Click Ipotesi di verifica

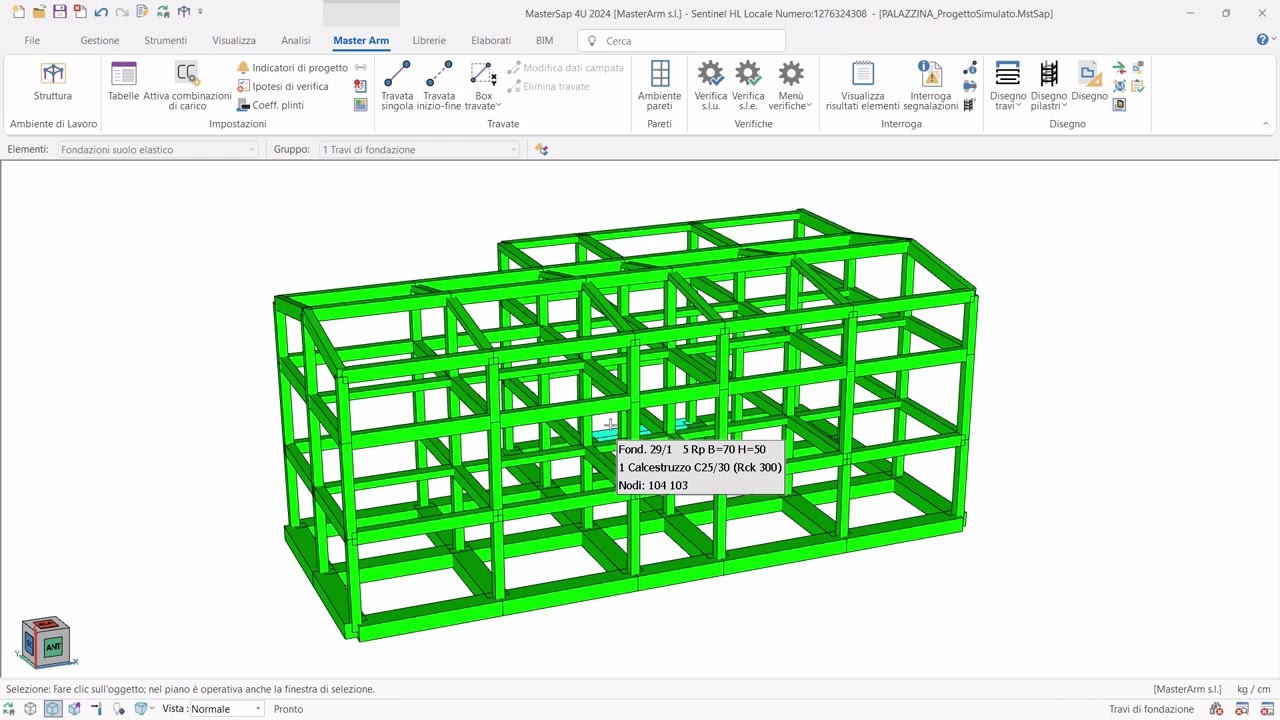(283, 87)
